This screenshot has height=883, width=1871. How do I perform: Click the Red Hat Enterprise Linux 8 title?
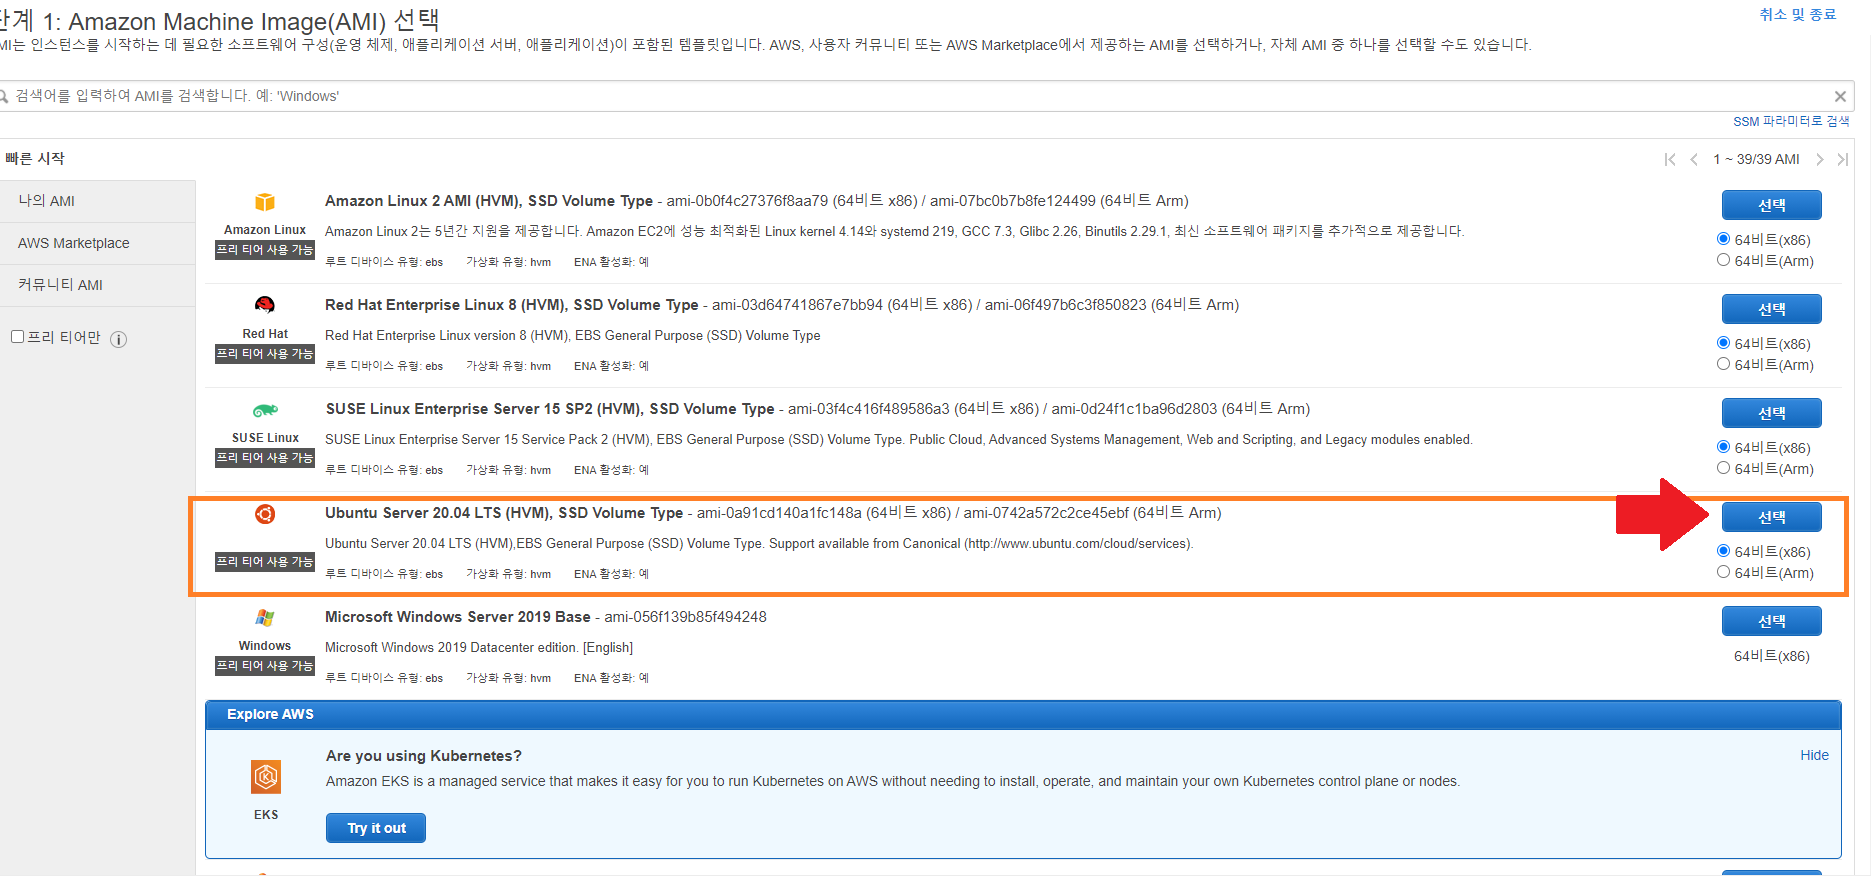click(x=512, y=305)
